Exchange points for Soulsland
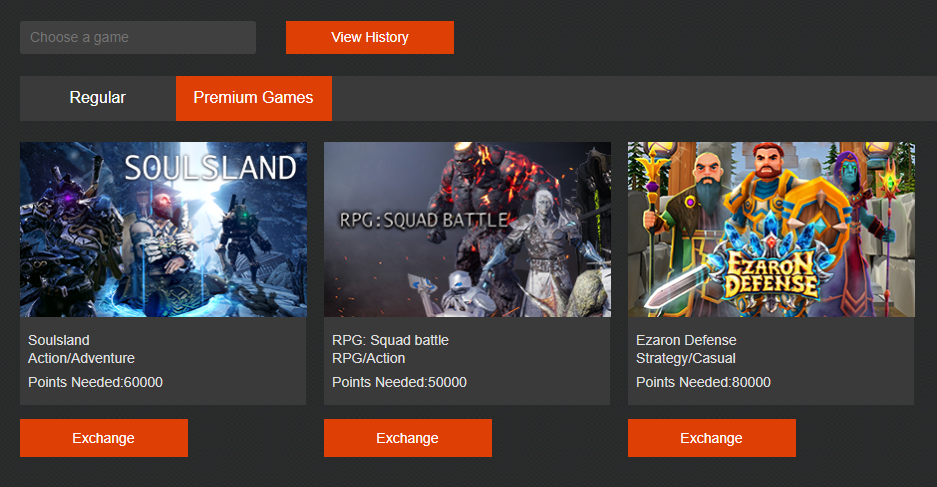This screenshot has width=937, height=487. pyautogui.click(x=104, y=438)
